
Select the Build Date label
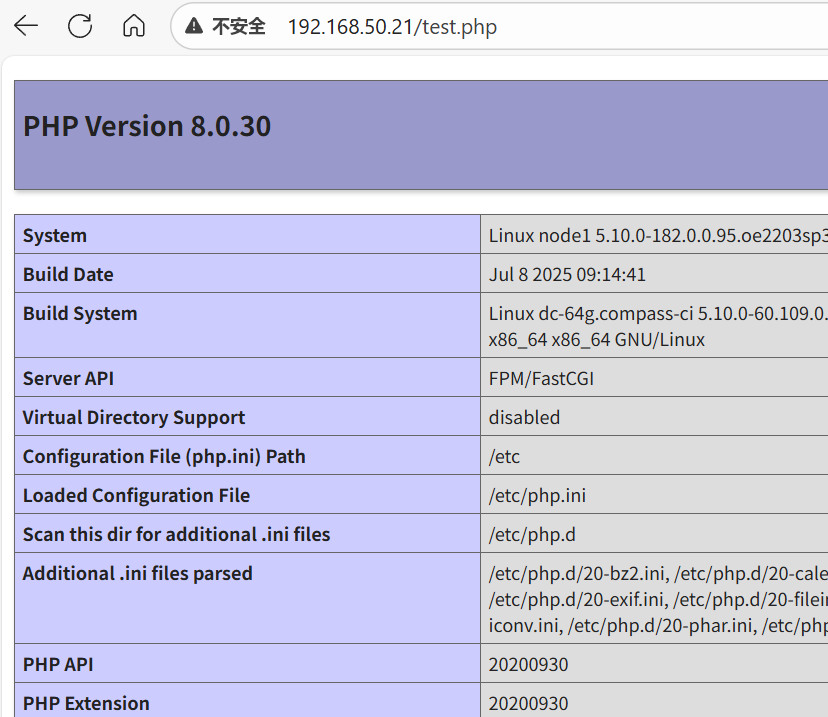point(68,275)
